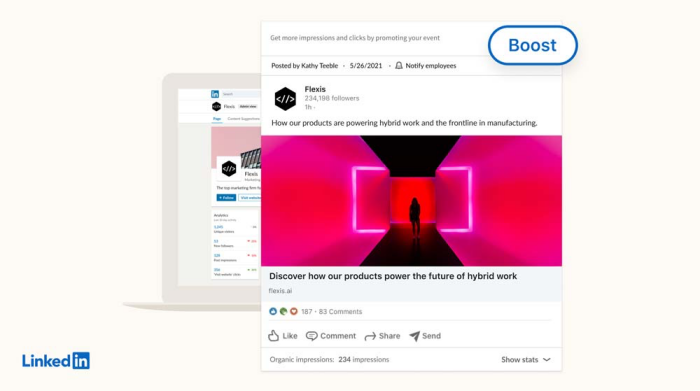Open the Flexis hexagon logo in the post
This screenshot has width=700, height=391.
pyautogui.click(x=285, y=99)
